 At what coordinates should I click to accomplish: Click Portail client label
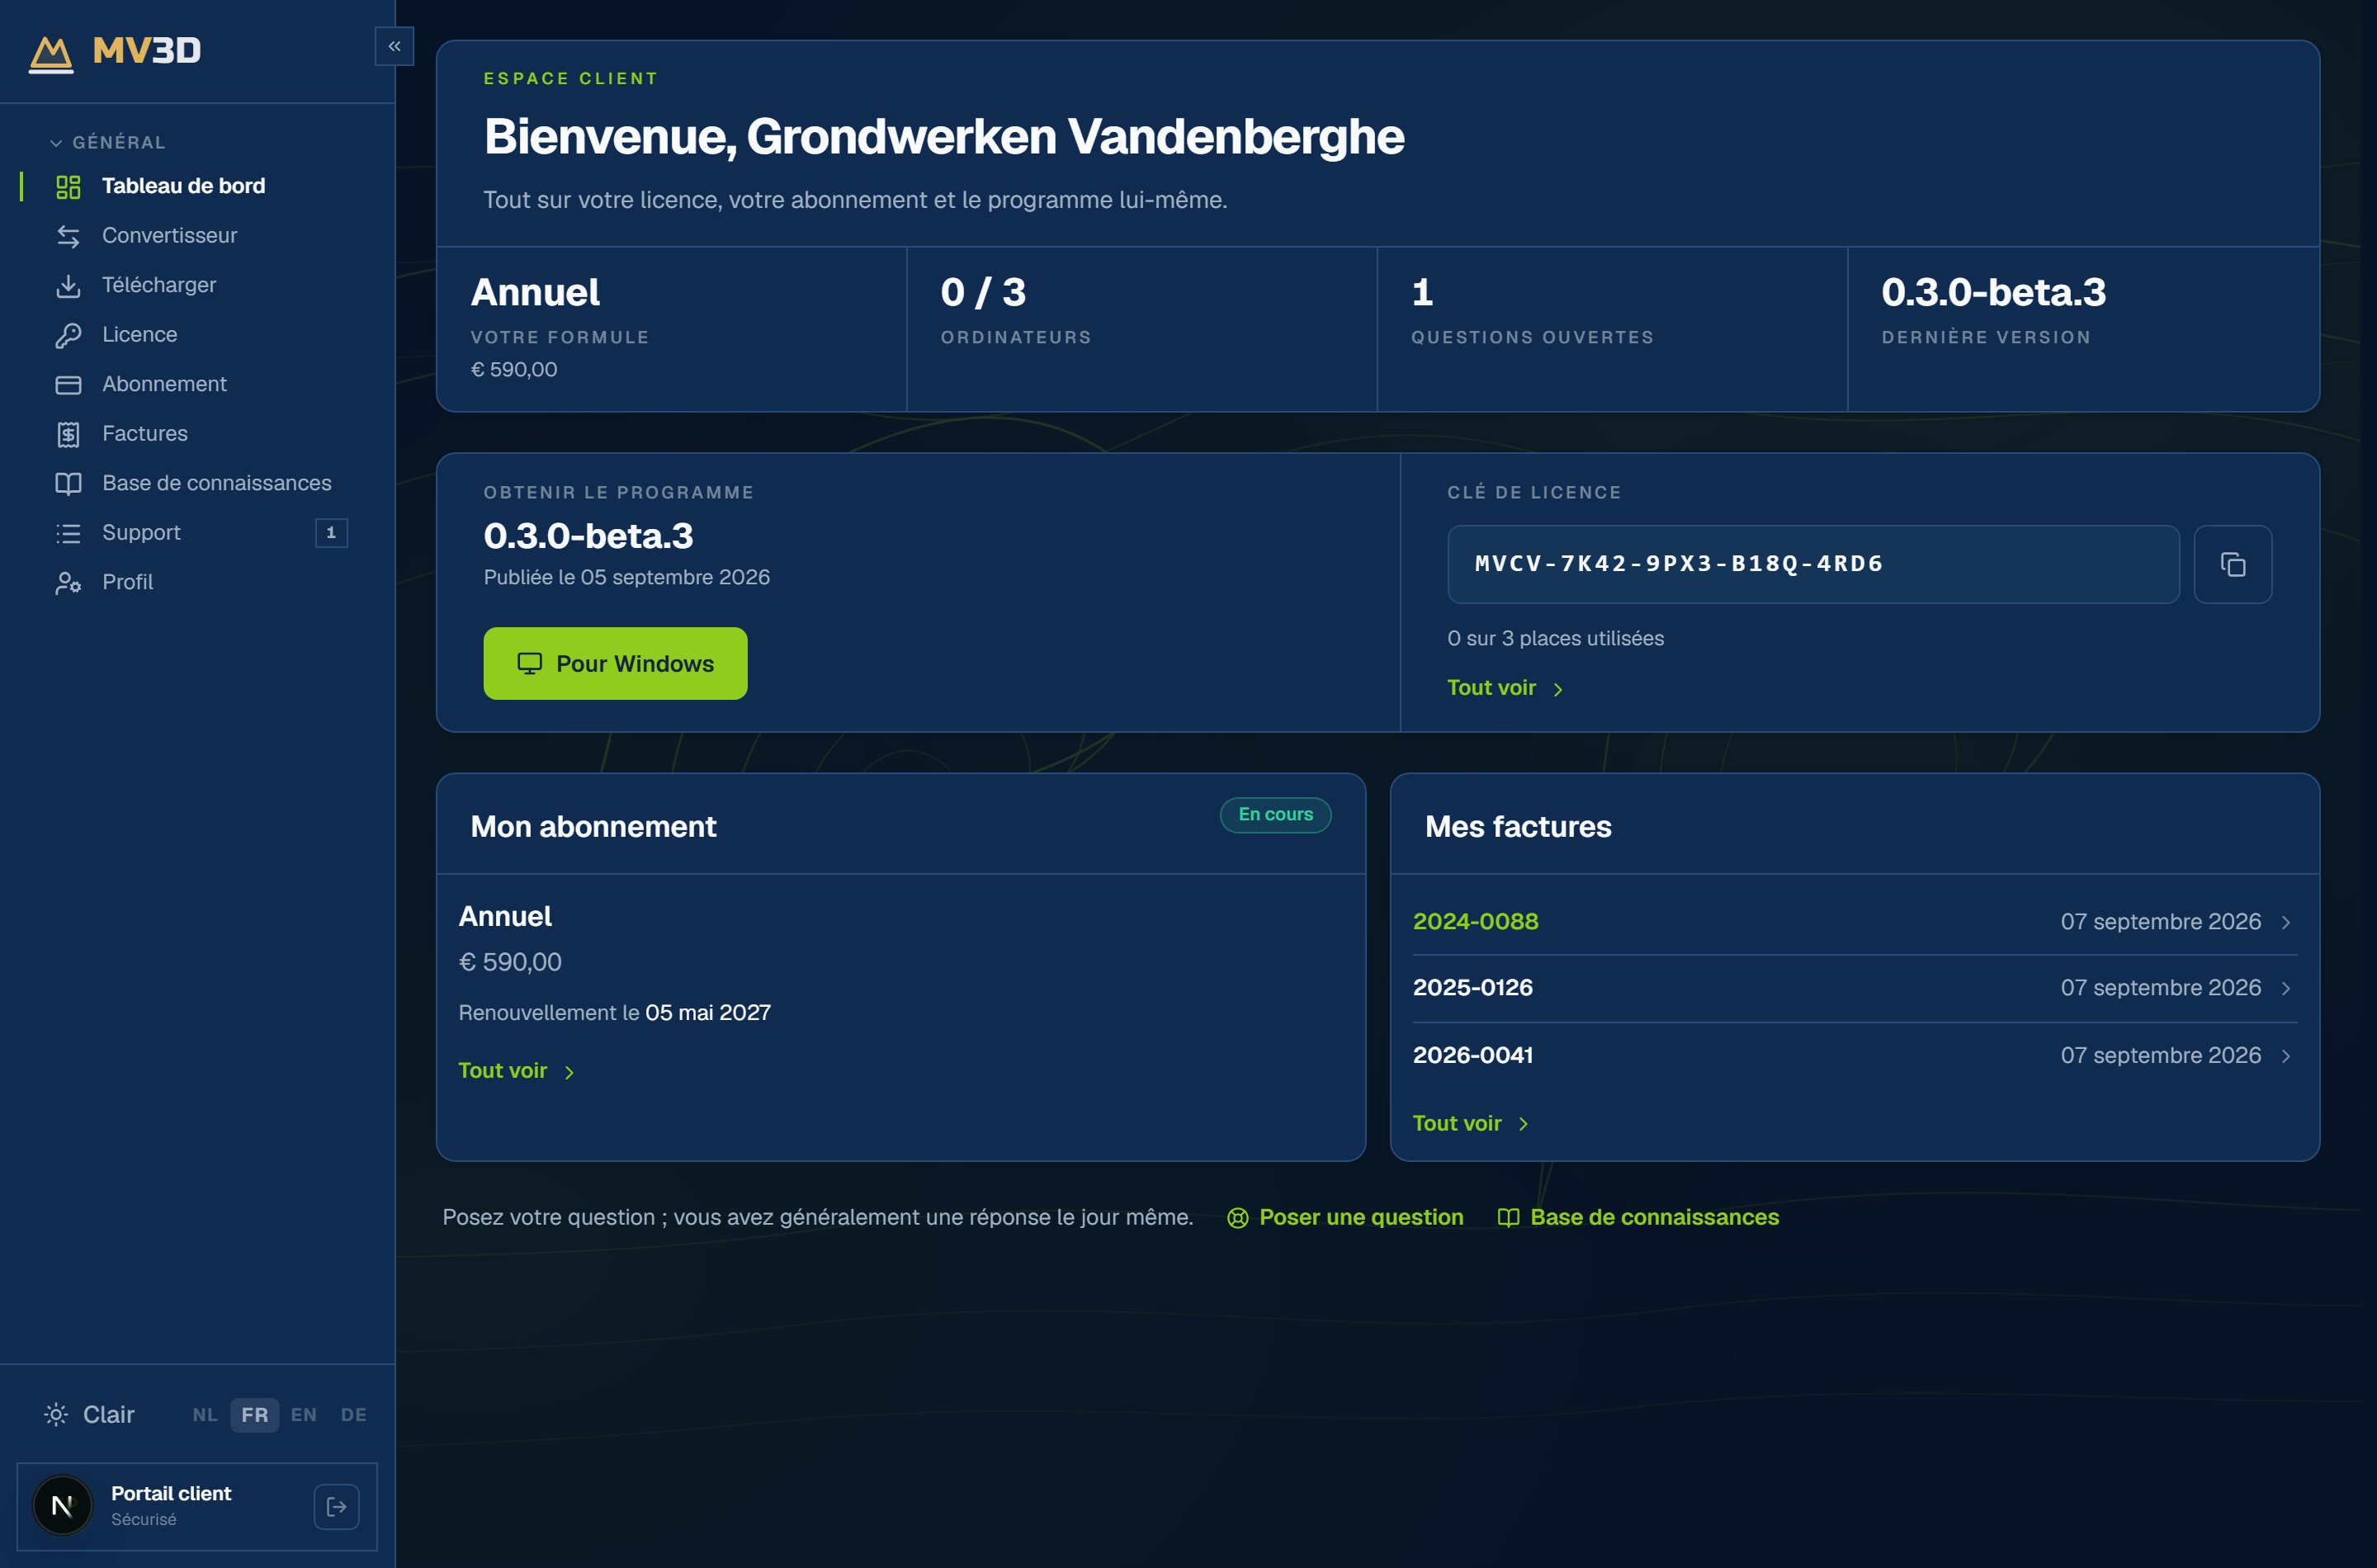(x=171, y=1493)
